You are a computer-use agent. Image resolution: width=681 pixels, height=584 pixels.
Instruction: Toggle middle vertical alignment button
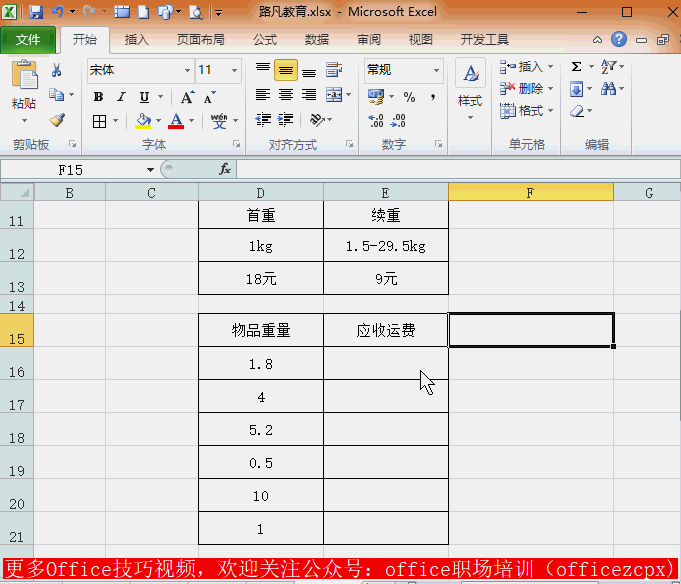(x=285, y=70)
